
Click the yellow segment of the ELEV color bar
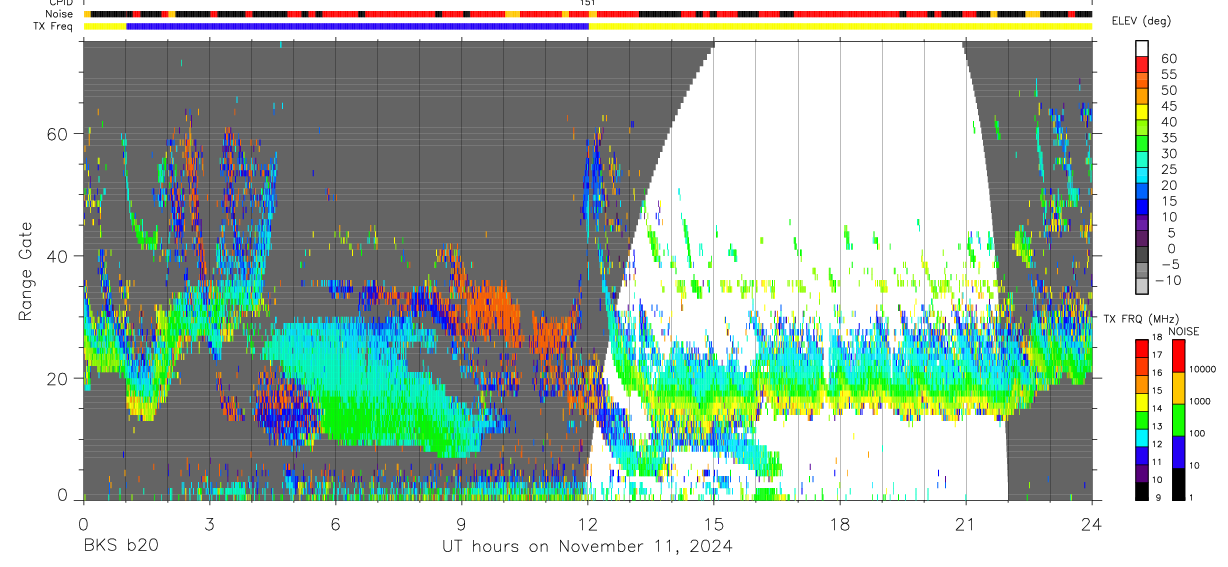tap(1143, 113)
